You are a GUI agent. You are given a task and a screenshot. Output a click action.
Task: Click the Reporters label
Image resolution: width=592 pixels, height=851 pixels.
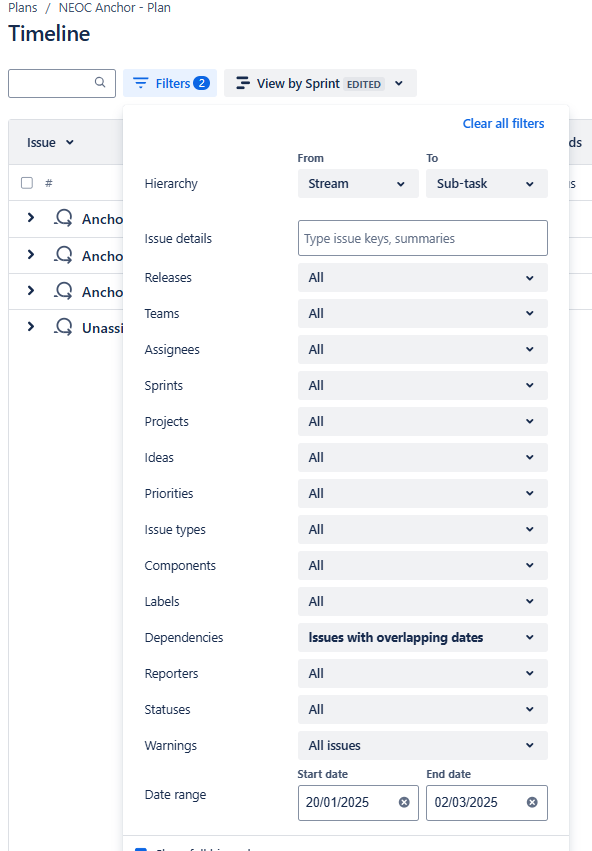pos(171,674)
